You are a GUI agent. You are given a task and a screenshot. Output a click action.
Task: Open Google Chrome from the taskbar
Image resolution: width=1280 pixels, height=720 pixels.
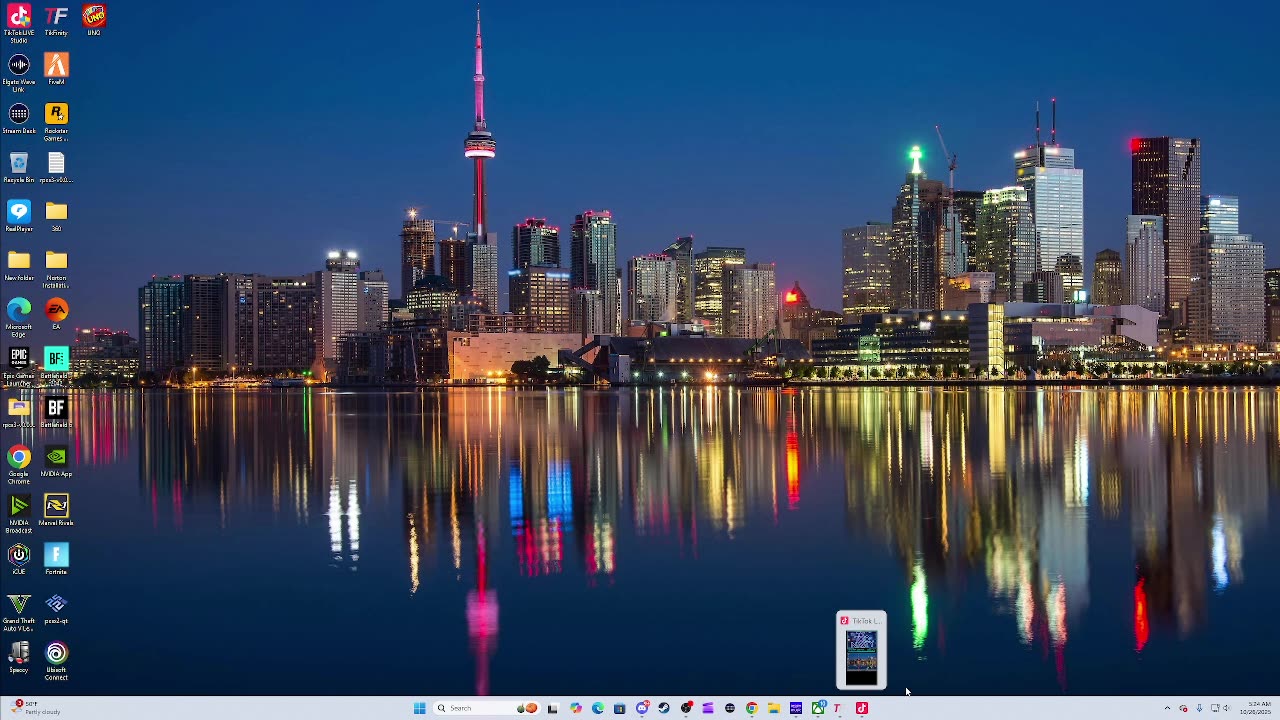(x=752, y=708)
